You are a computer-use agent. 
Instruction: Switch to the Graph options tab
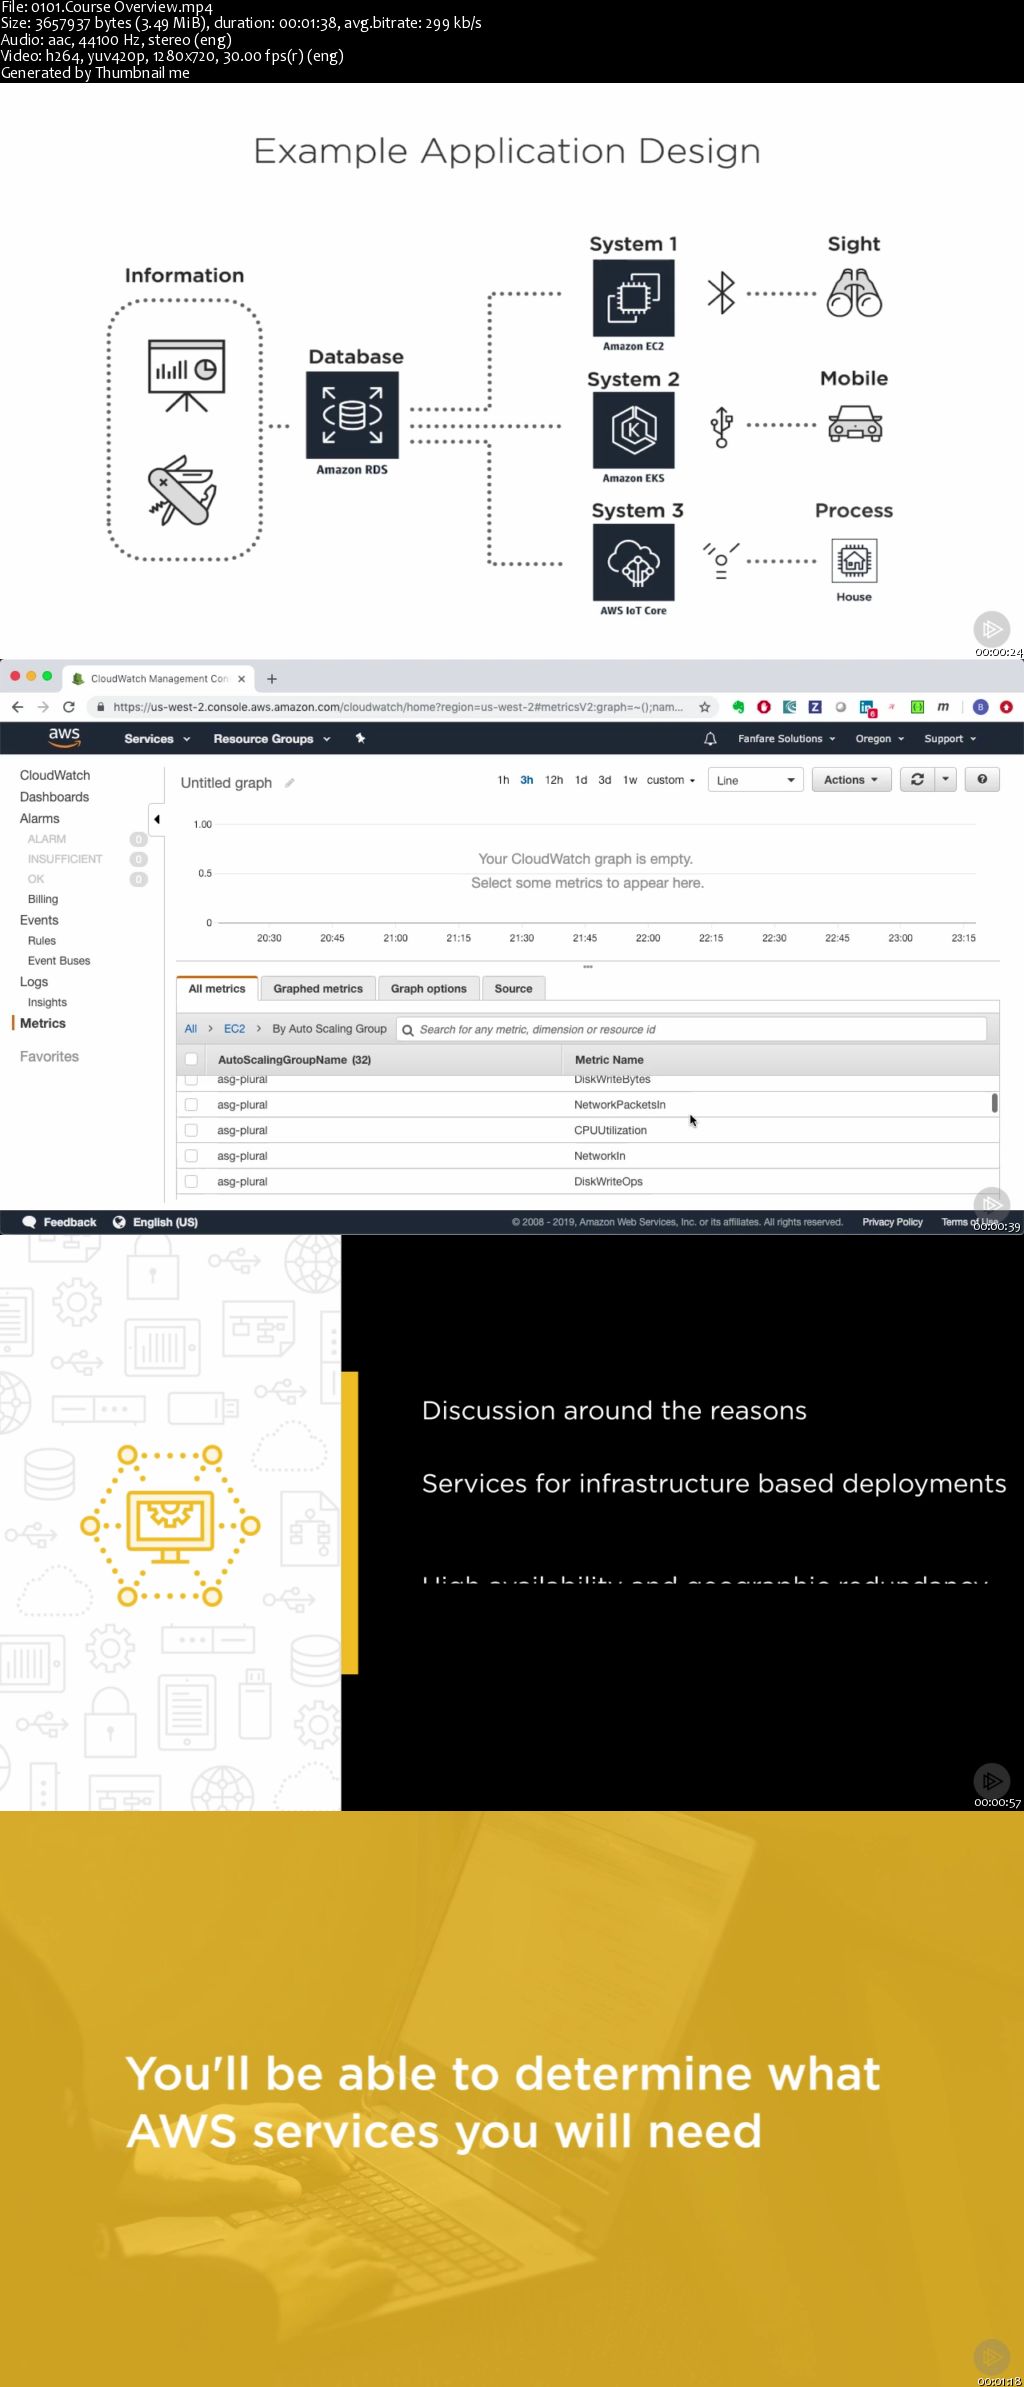[428, 989]
